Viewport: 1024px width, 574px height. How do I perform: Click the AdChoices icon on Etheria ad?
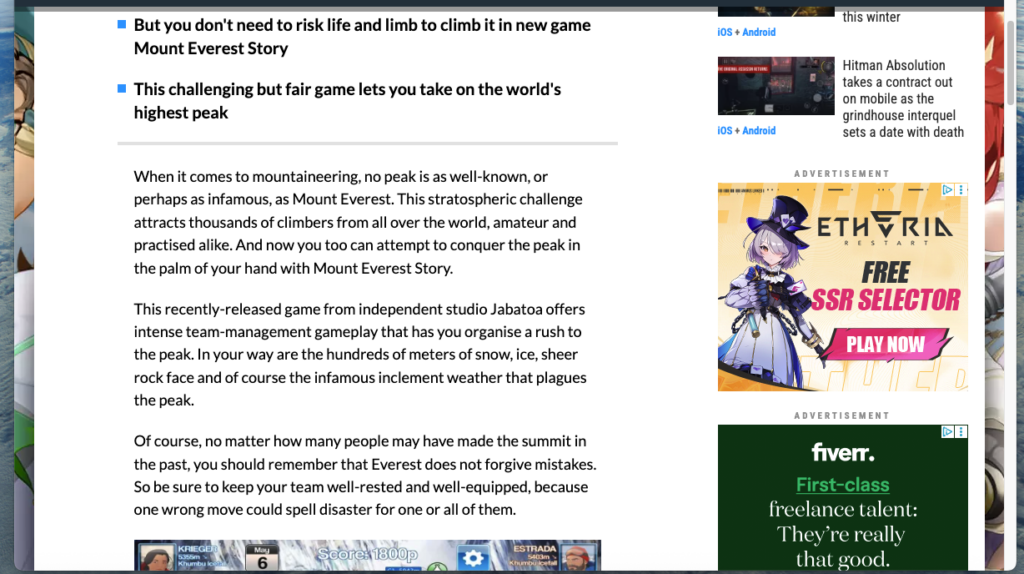(948, 190)
